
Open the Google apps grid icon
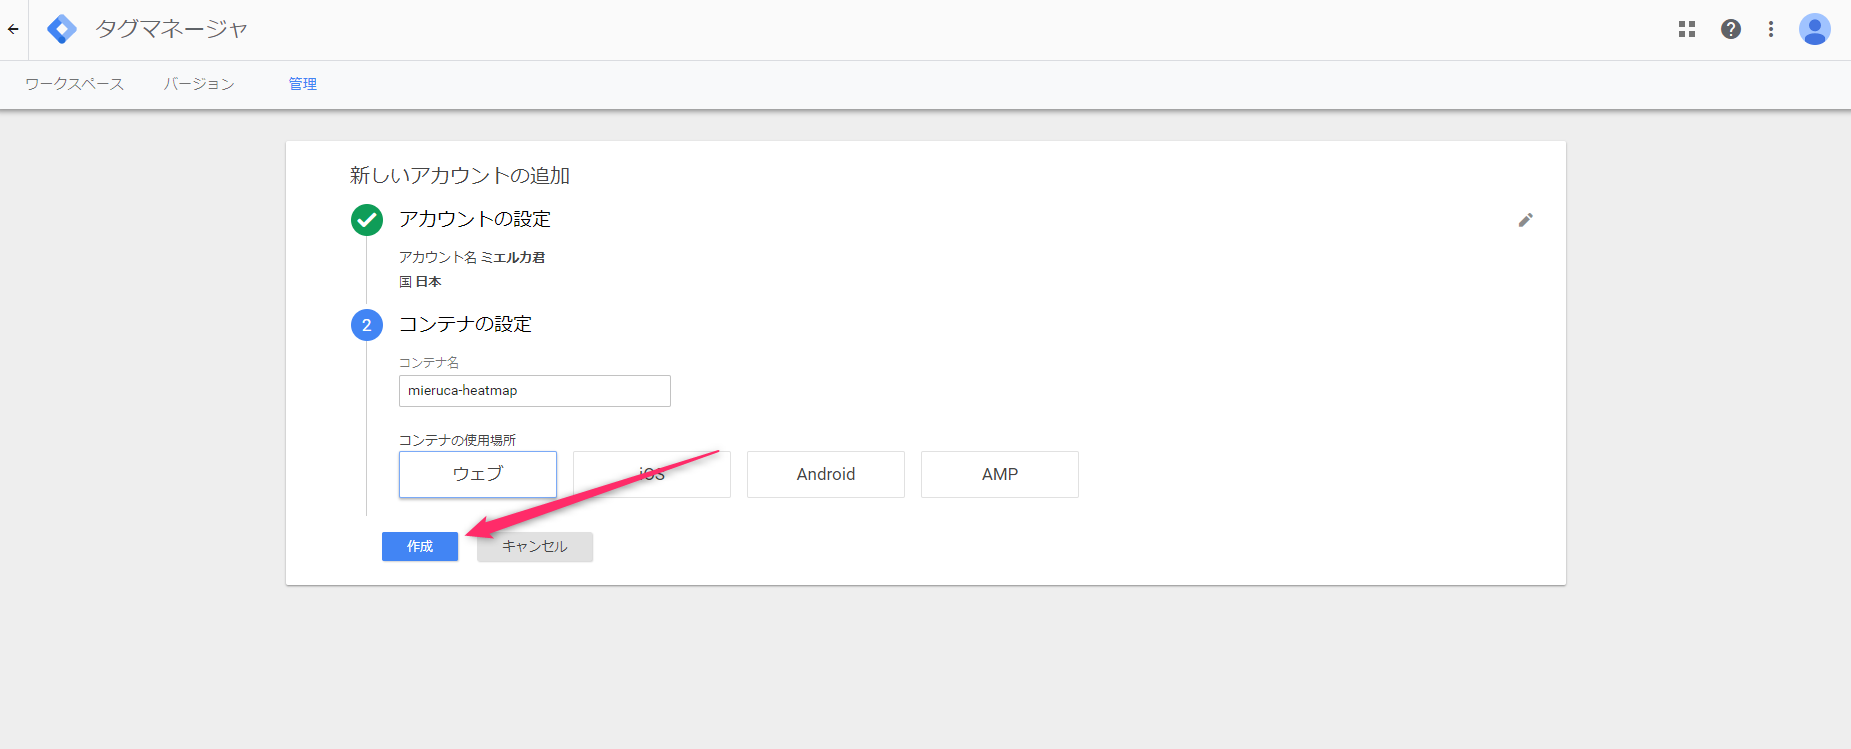click(x=1687, y=29)
